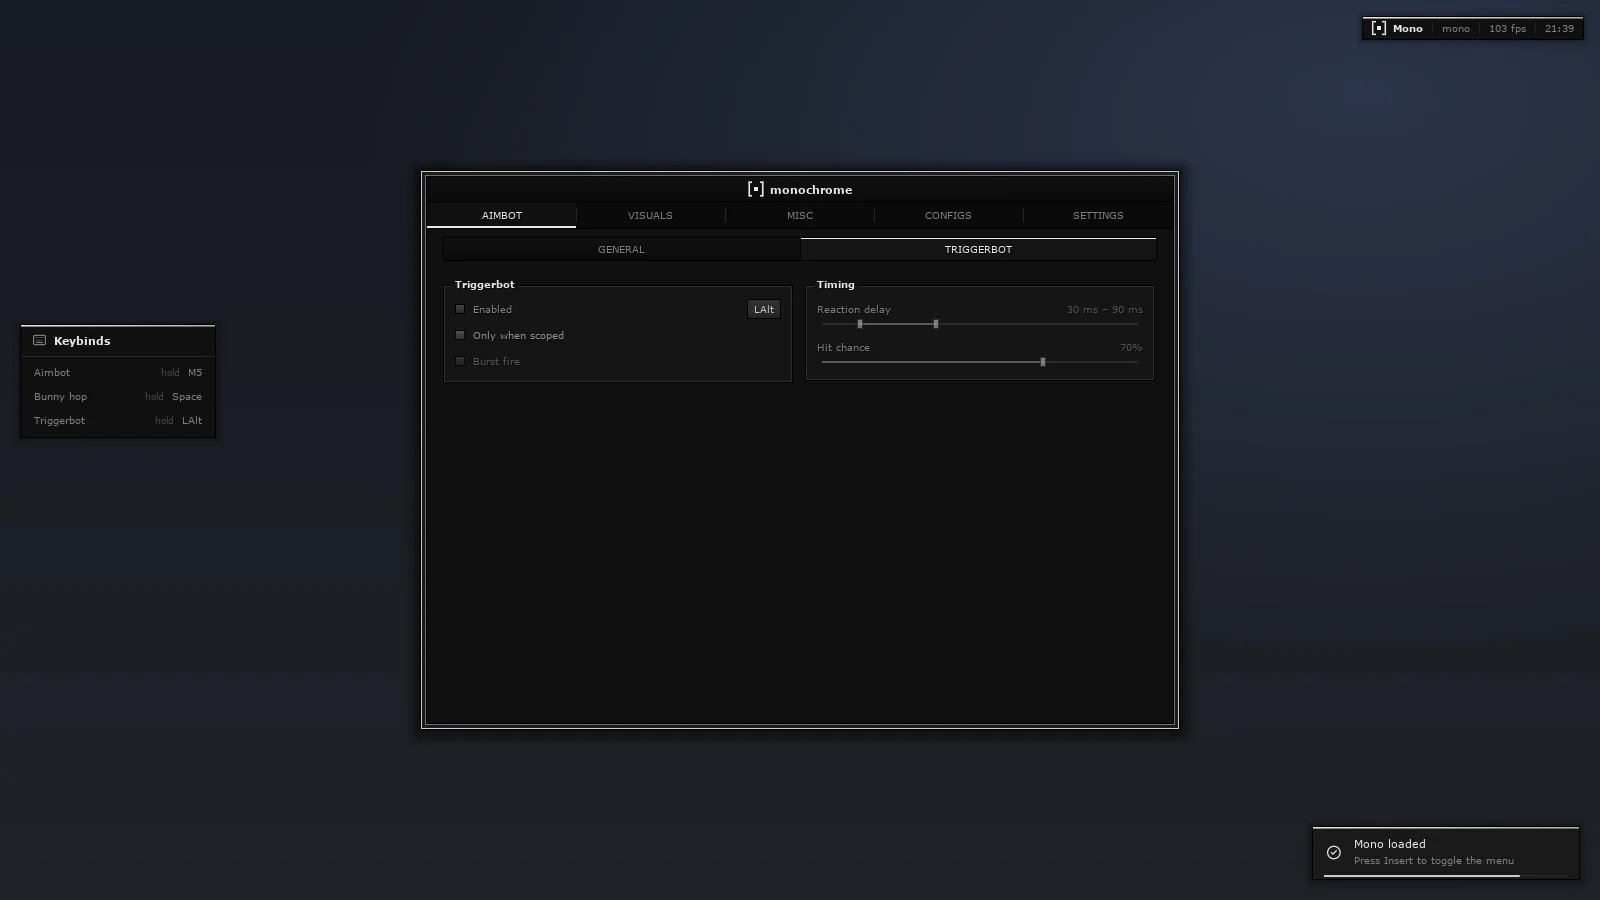Open the SETTINGS tab
The height and width of the screenshot is (900, 1600).
click(x=1098, y=215)
